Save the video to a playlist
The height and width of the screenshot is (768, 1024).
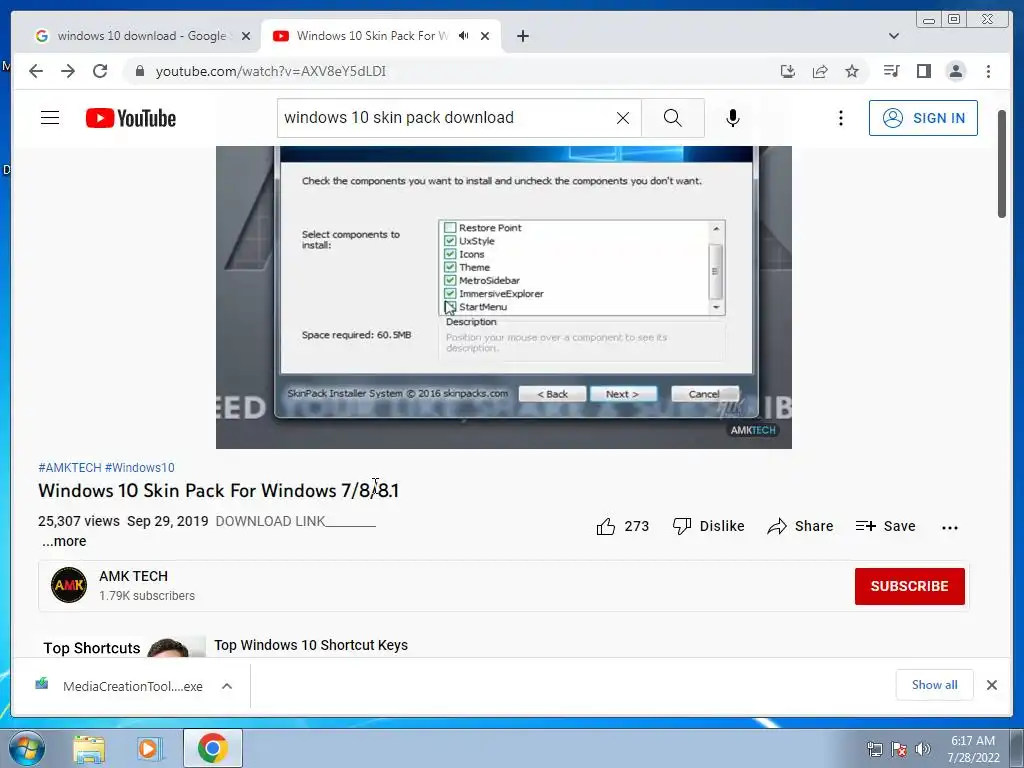886,526
